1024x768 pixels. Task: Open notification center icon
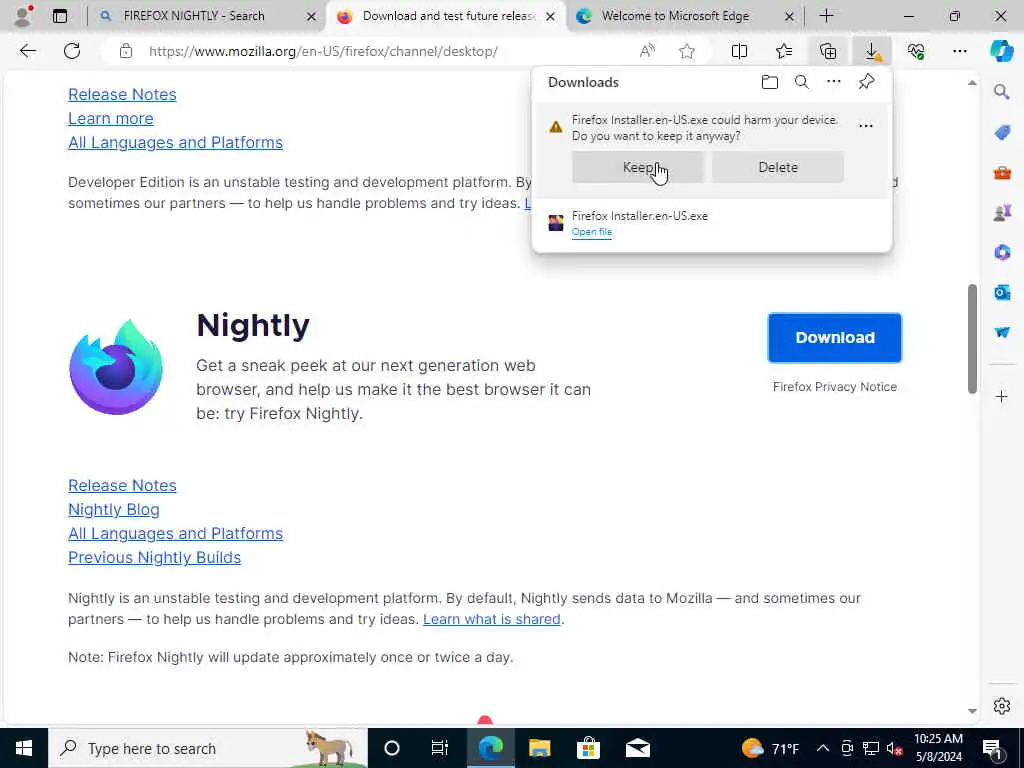[x=993, y=748]
